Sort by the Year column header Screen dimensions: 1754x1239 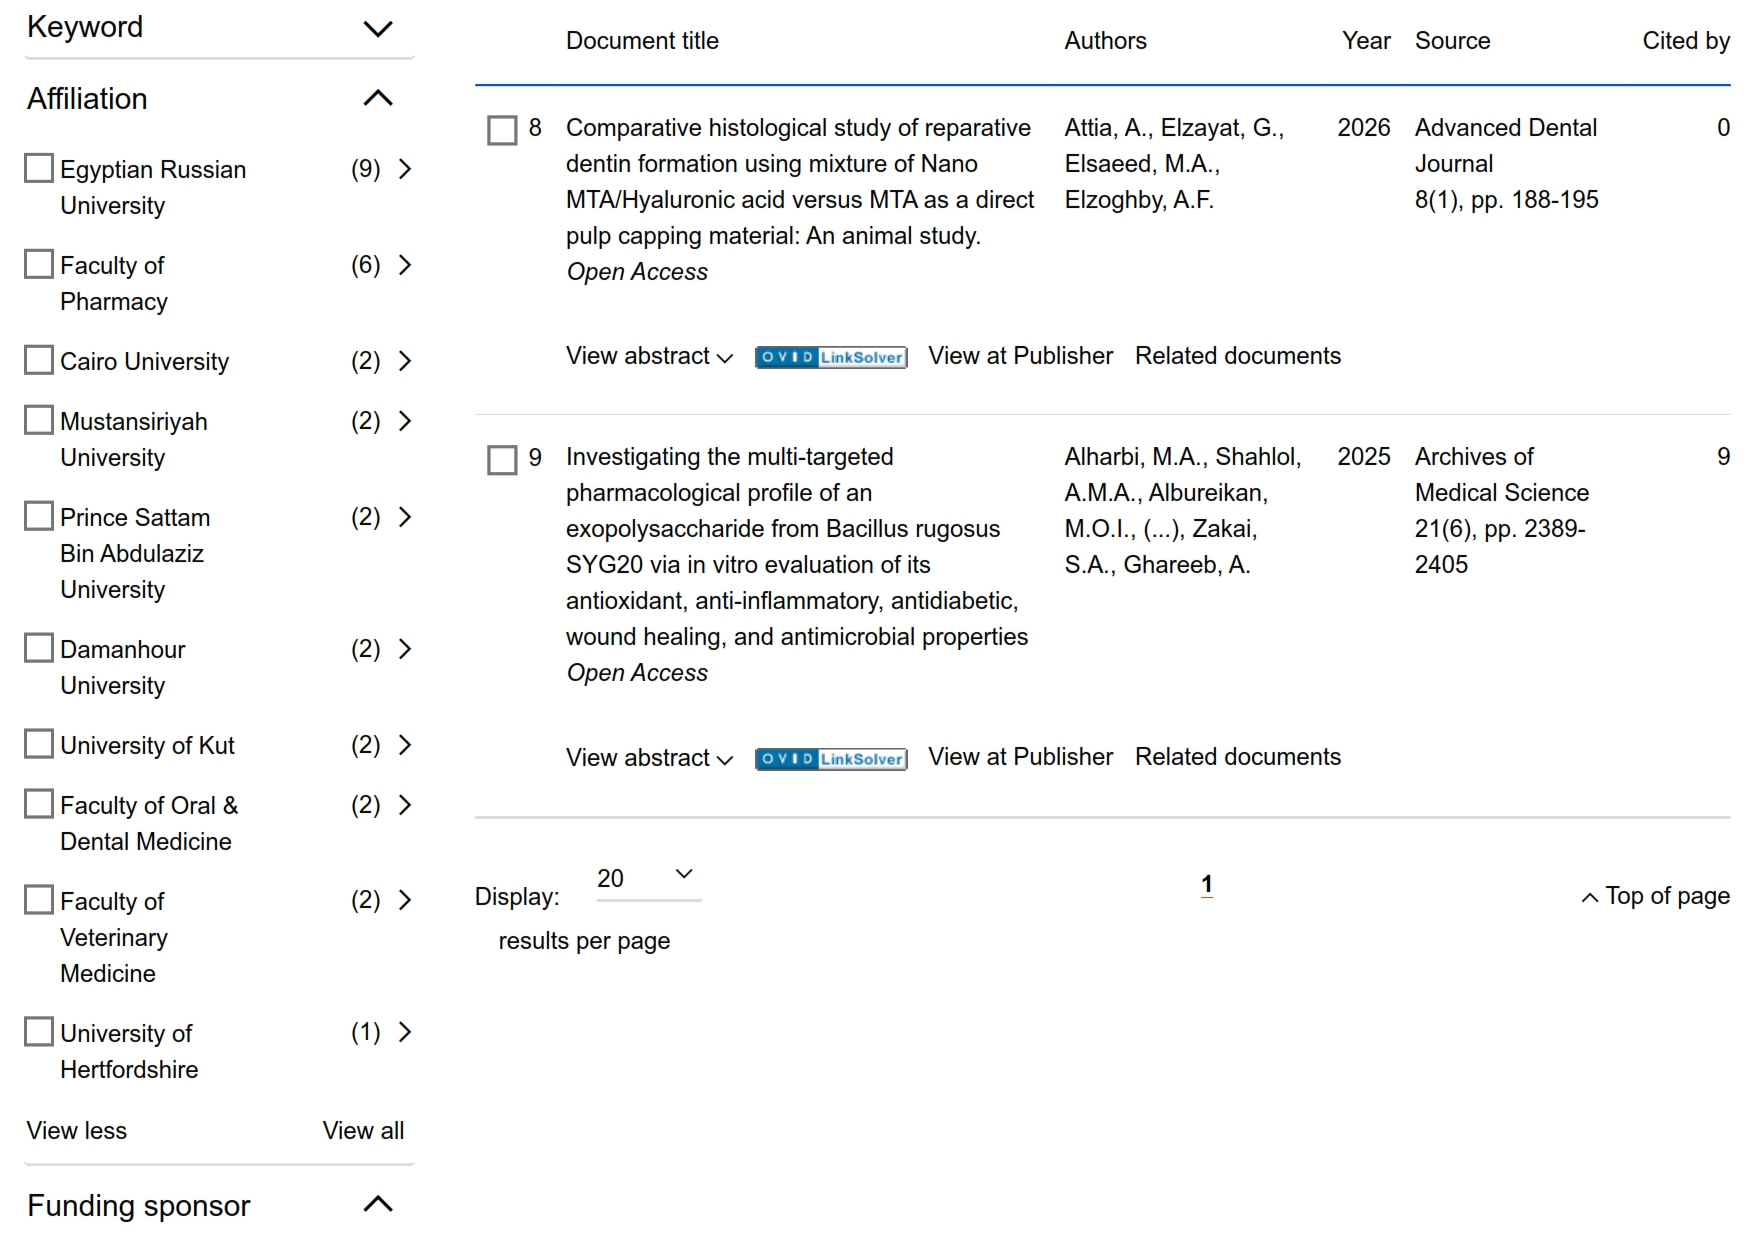[x=1365, y=41]
